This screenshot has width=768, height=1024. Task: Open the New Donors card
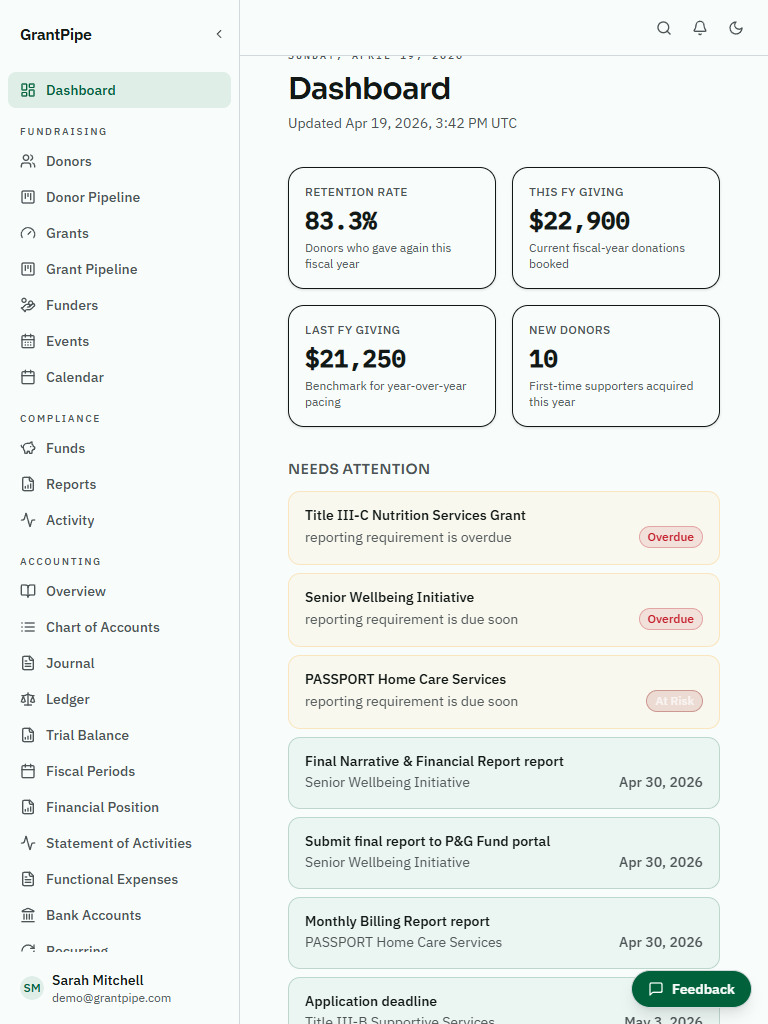point(616,366)
